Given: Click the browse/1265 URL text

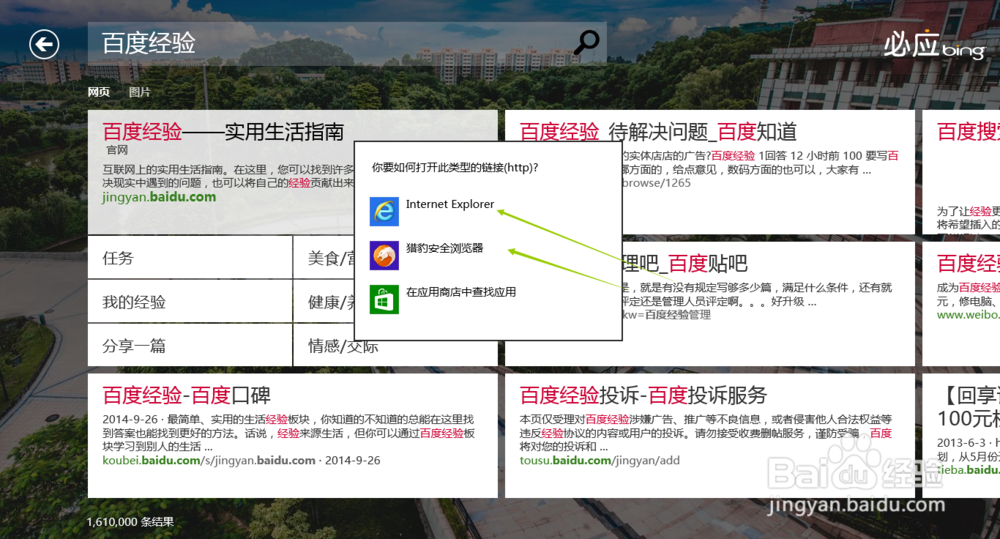Looking at the screenshot, I should pyautogui.click(x=656, y=183).
